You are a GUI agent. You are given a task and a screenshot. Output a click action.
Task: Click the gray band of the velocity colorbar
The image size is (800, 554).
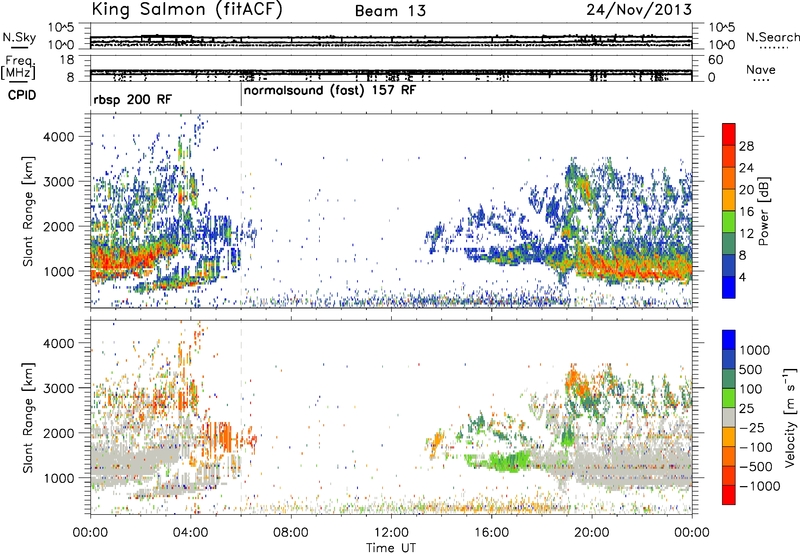tap(729, 417)
